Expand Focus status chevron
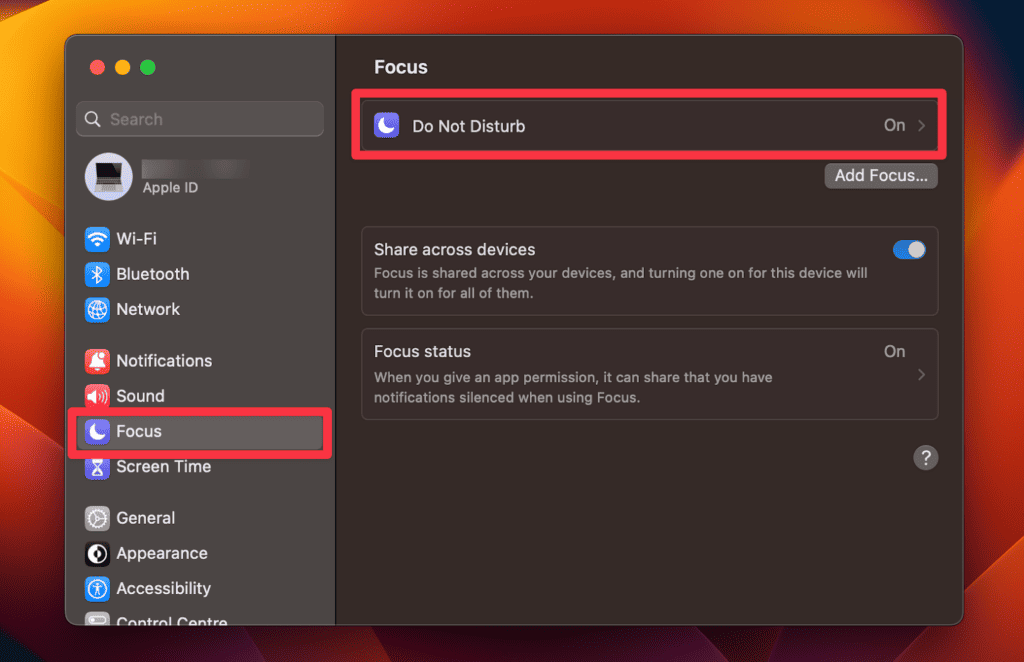Viewport: 1024px width, 662px height. (921, 375)
